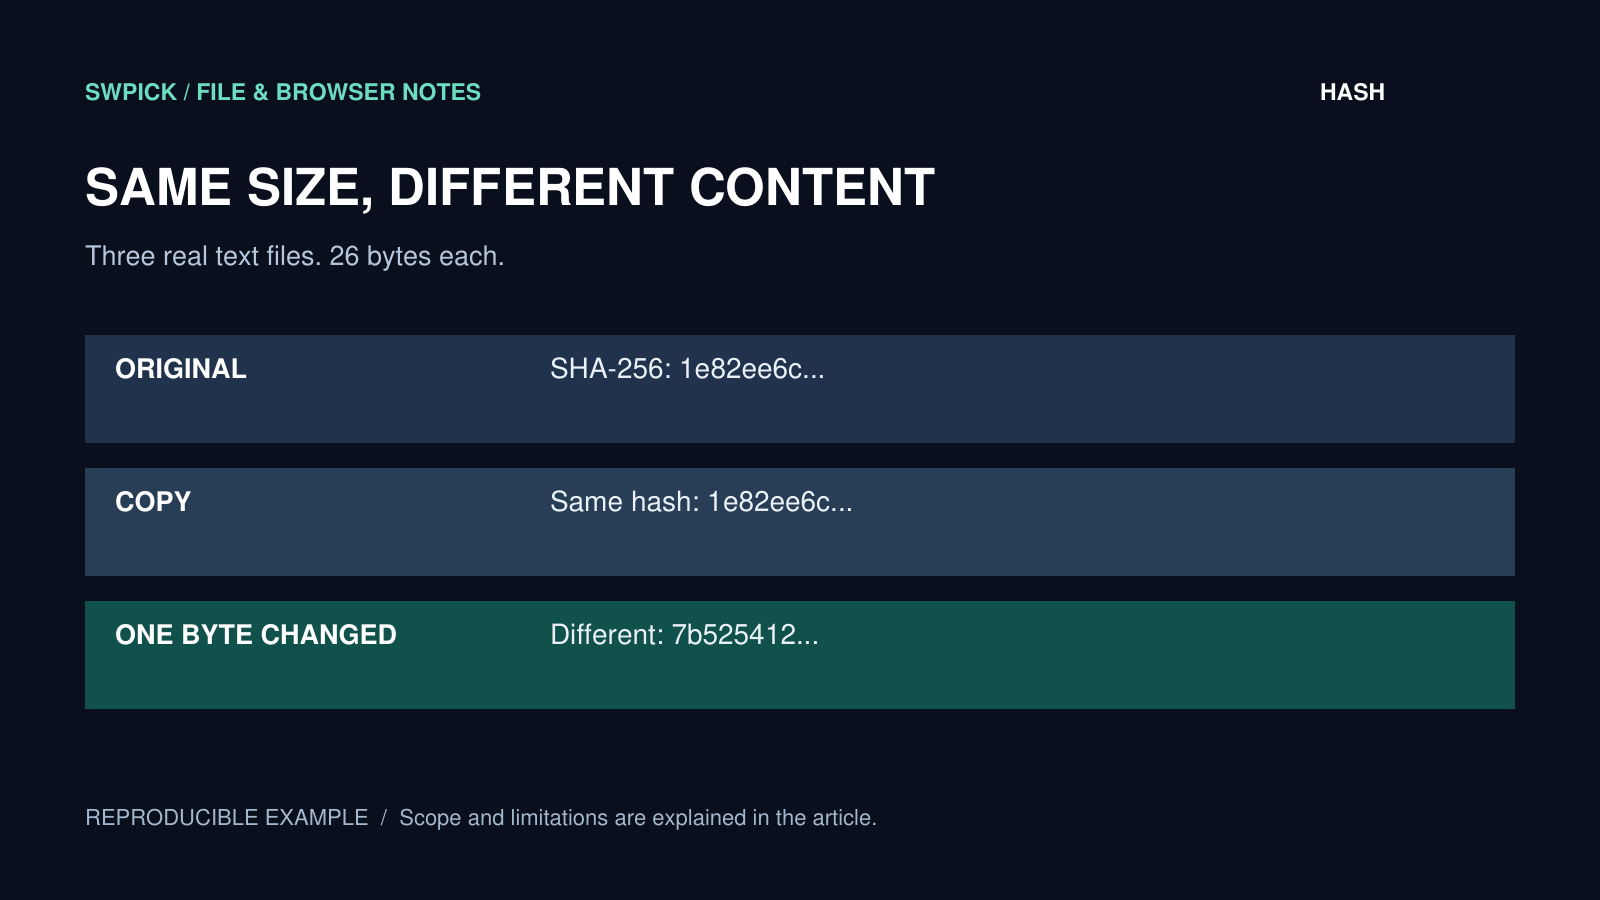Select the "Three real text files." sentence

203,256
